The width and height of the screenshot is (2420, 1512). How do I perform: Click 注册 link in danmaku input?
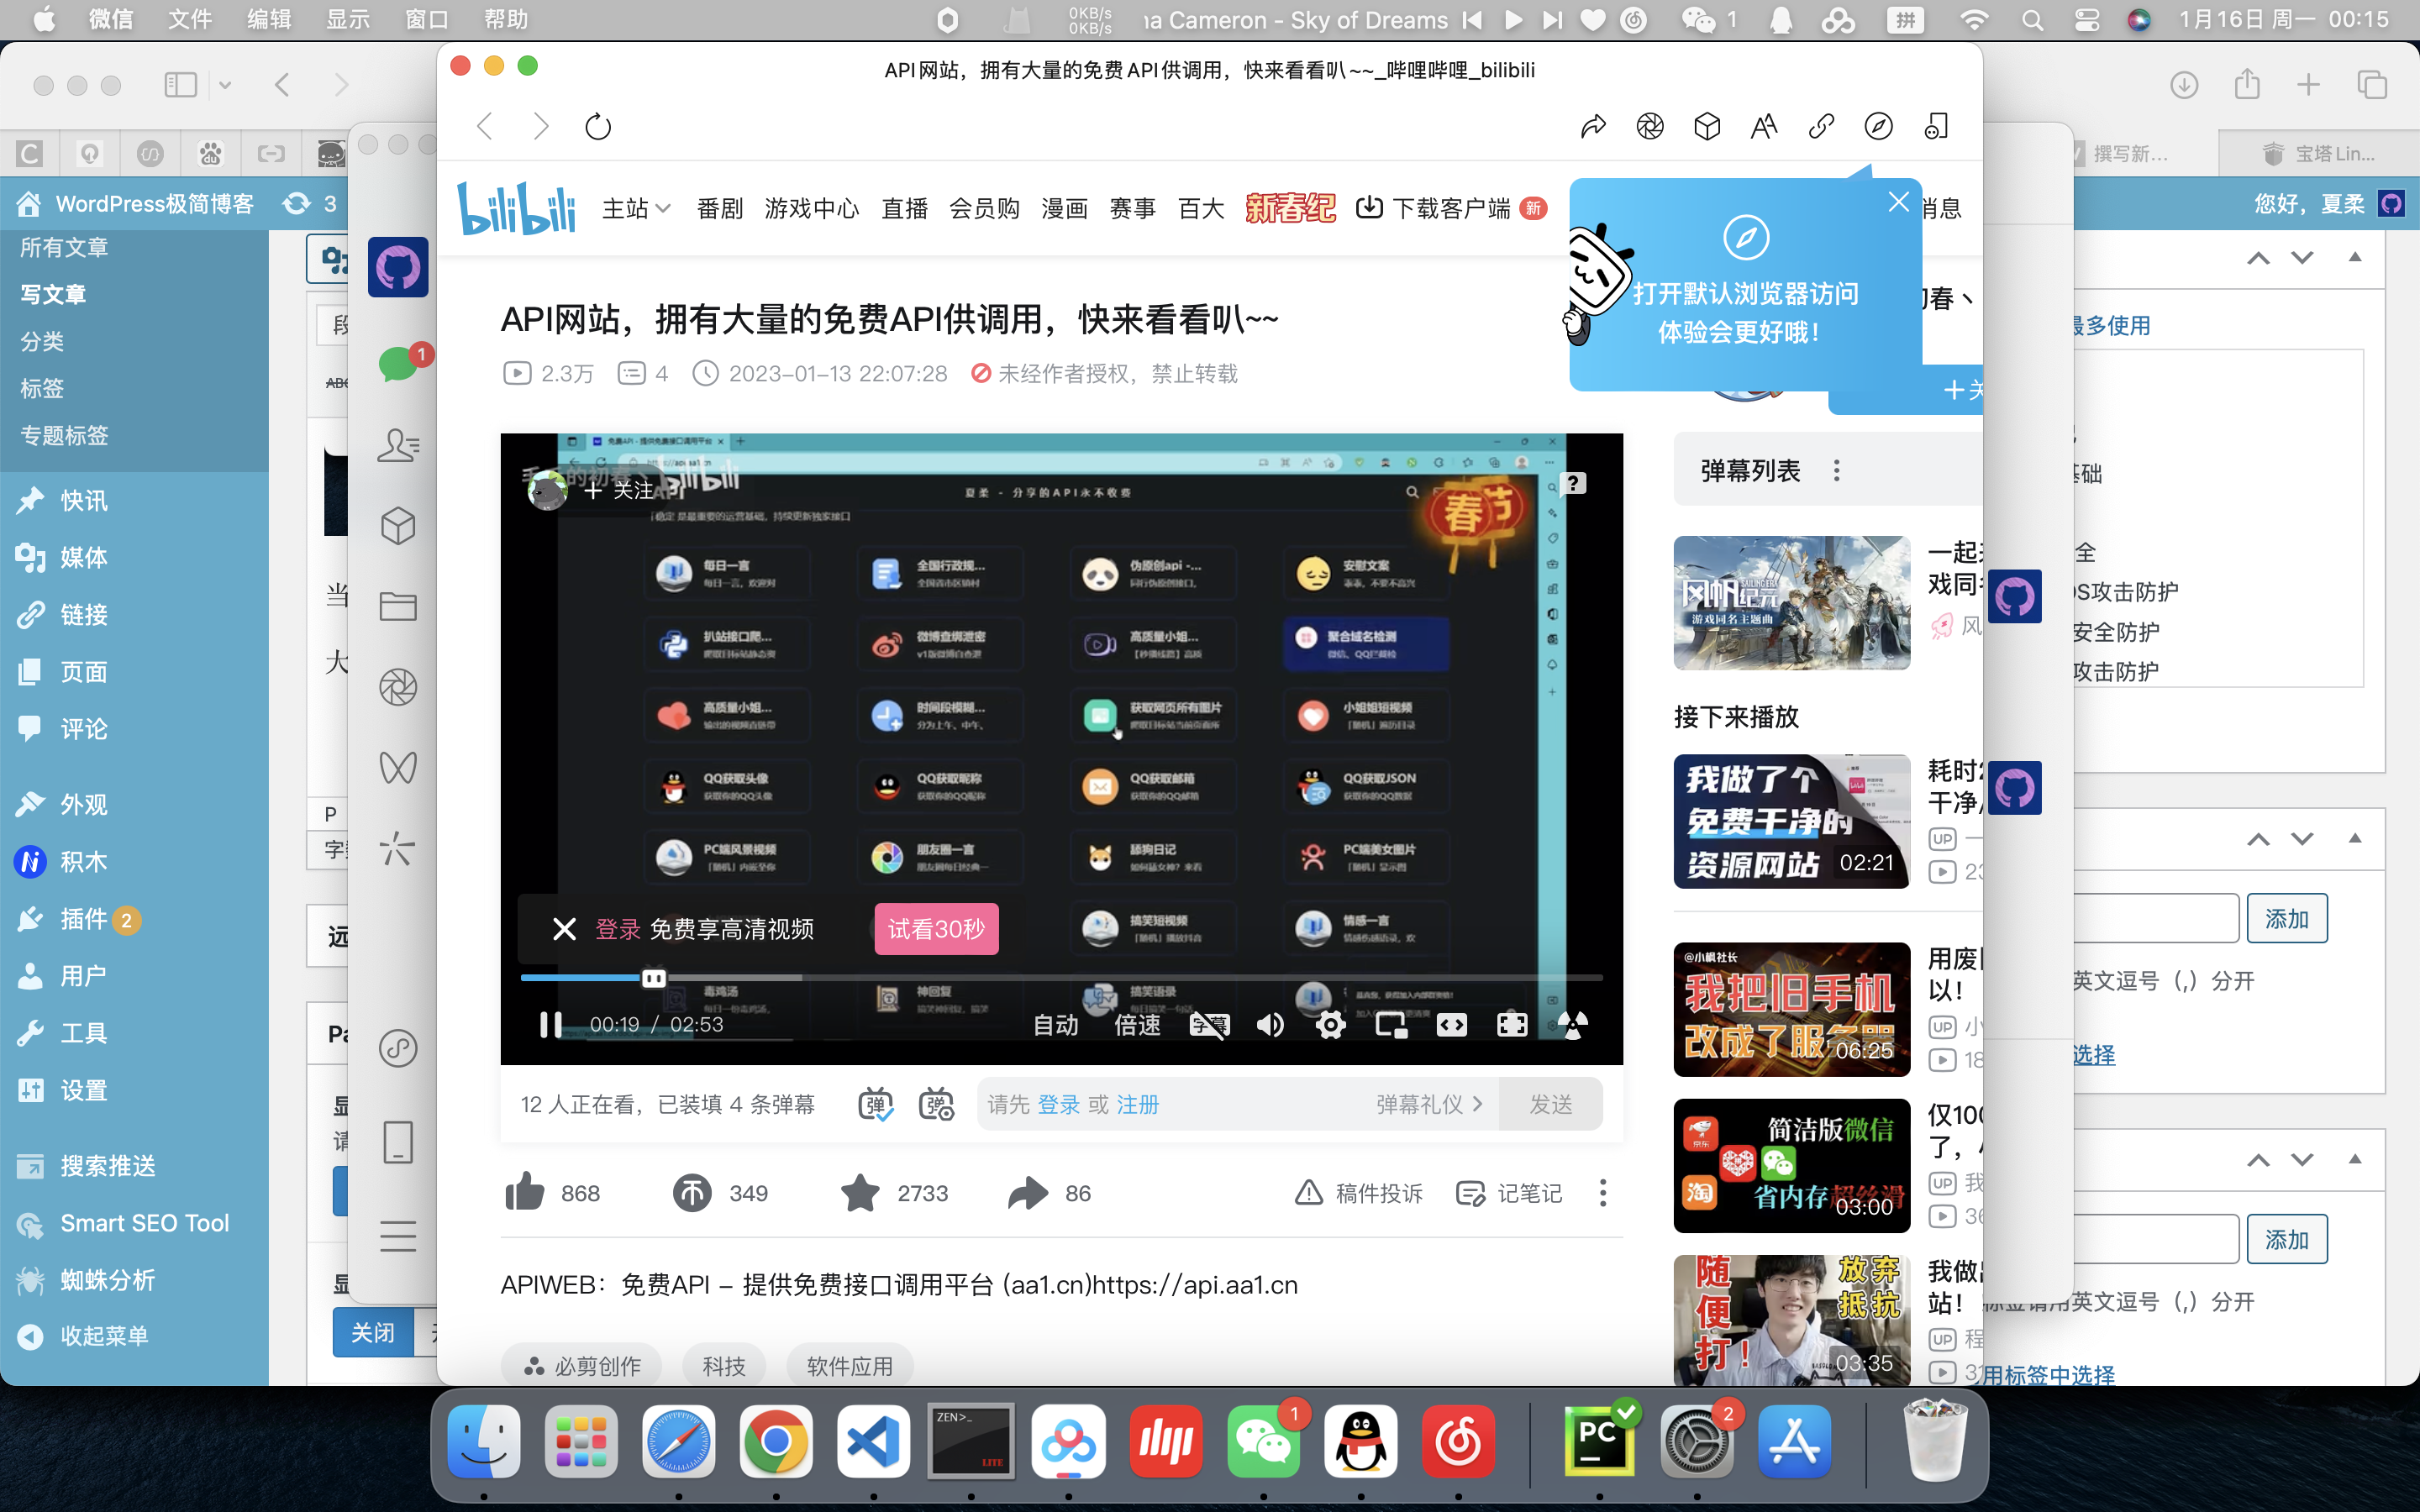[x=1138, y=1104]
